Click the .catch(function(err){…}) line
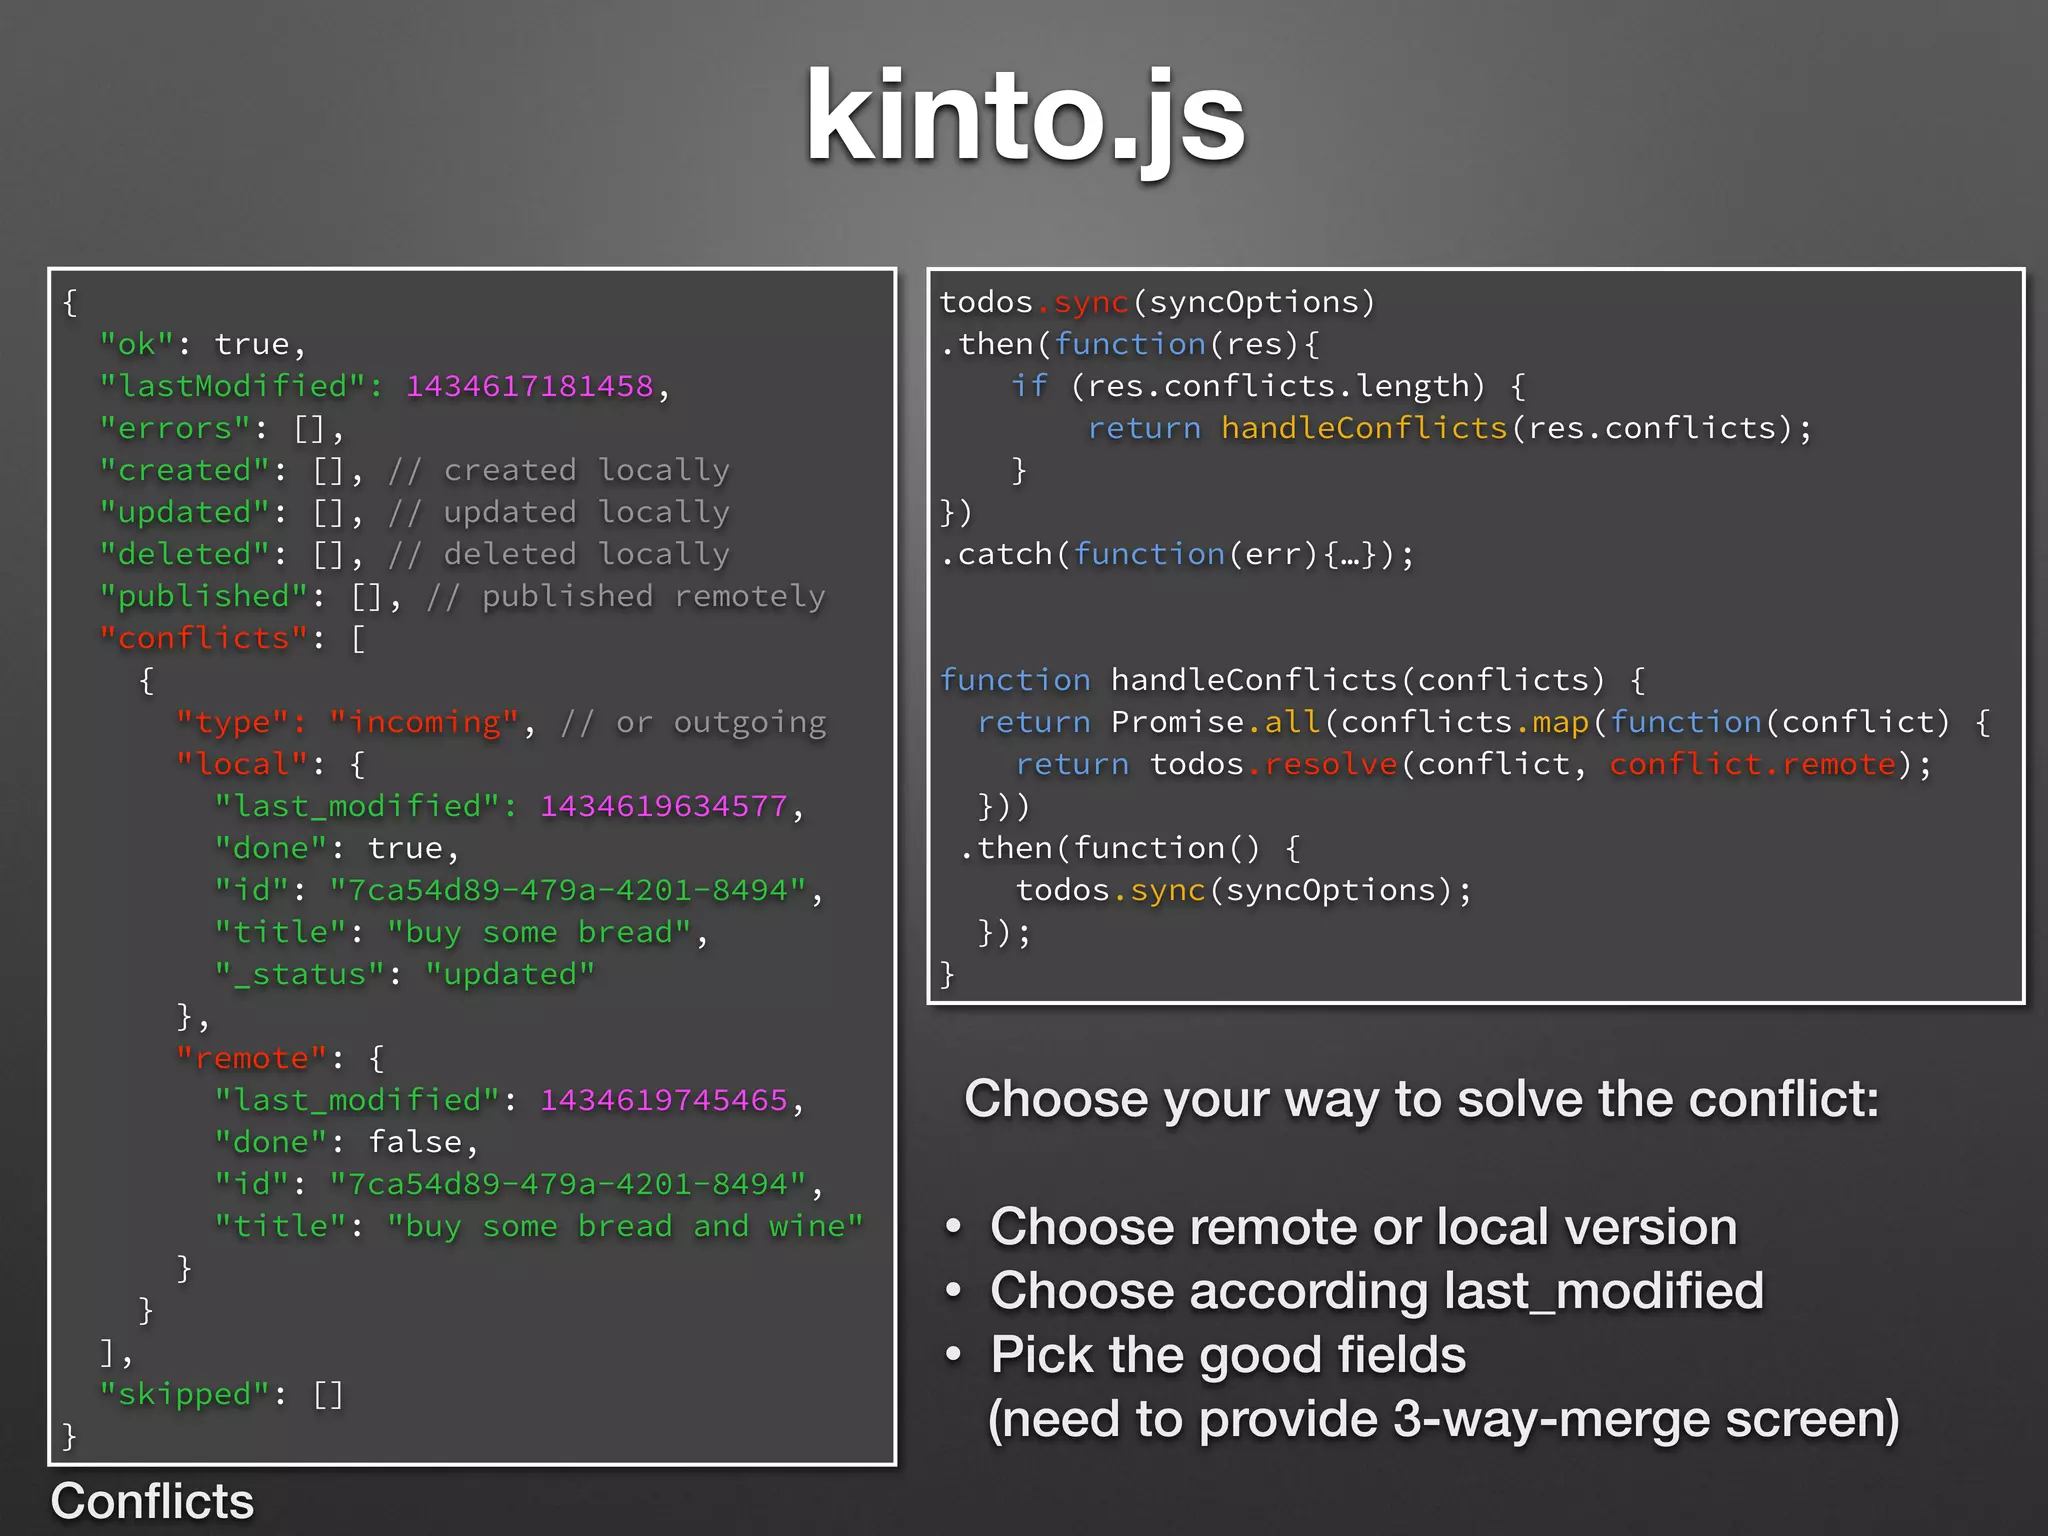The height and width of the screenshot is (1536, 2048). [1177, 554]
